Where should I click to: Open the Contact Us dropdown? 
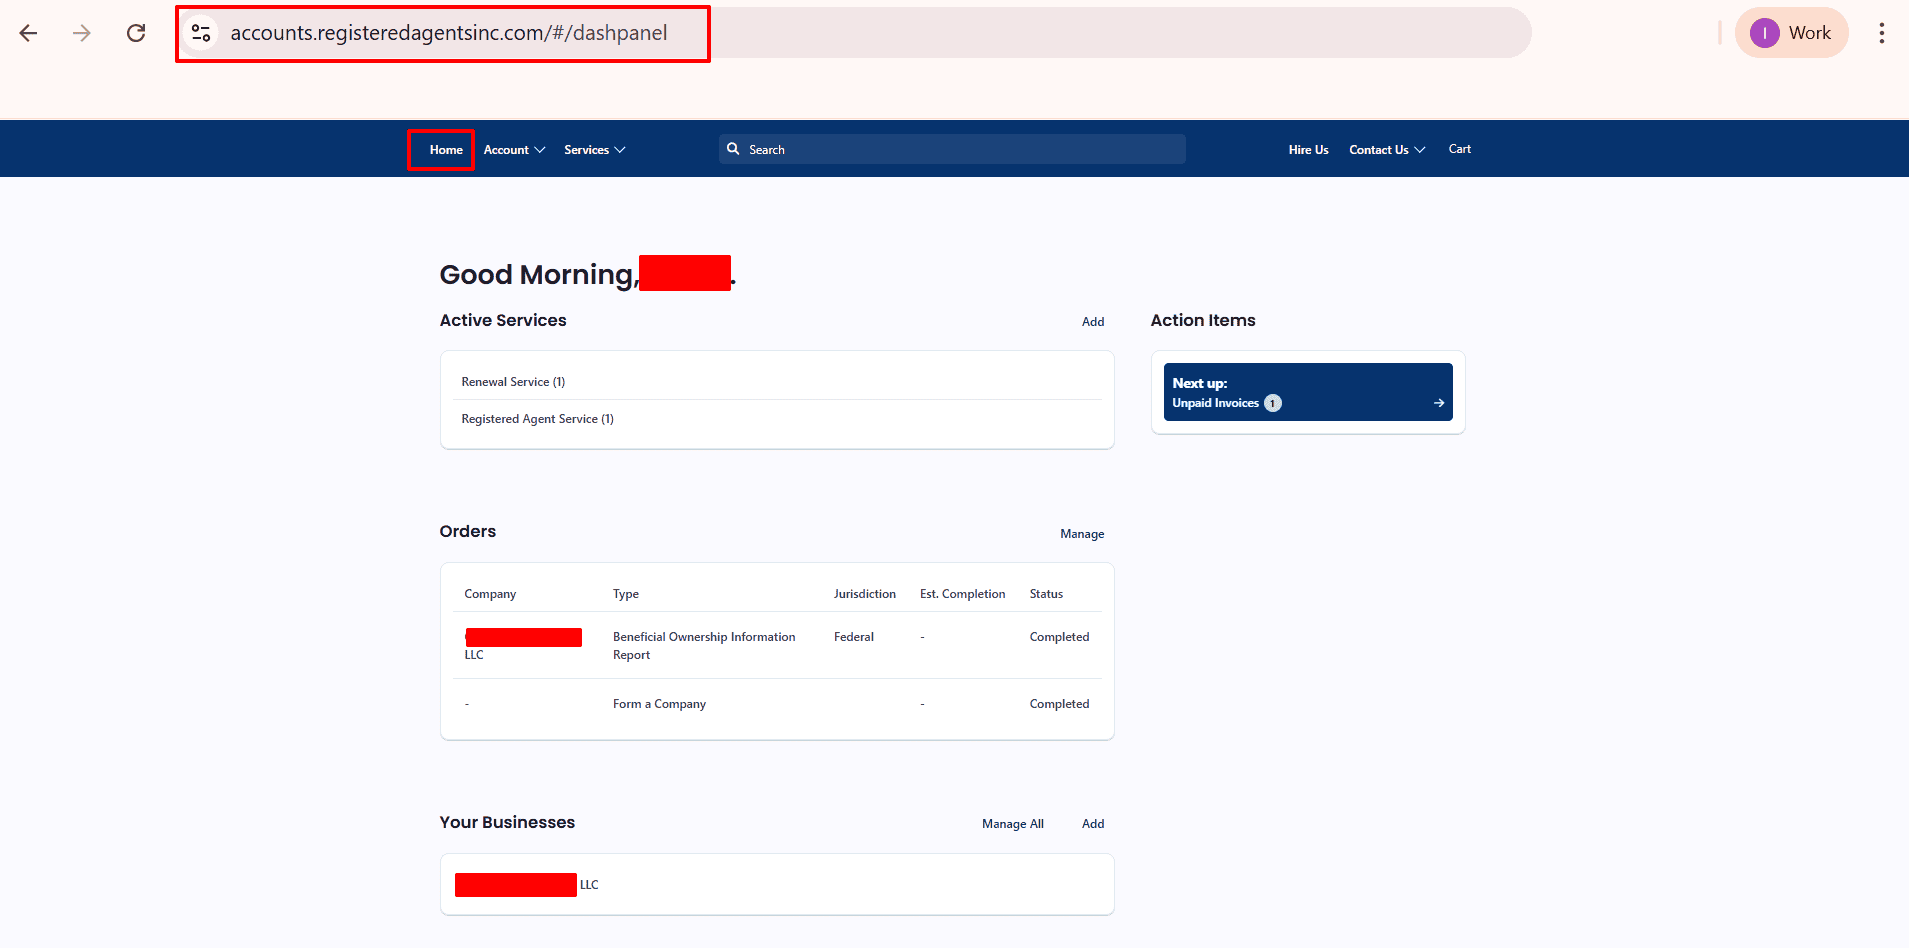point(1386,149)
